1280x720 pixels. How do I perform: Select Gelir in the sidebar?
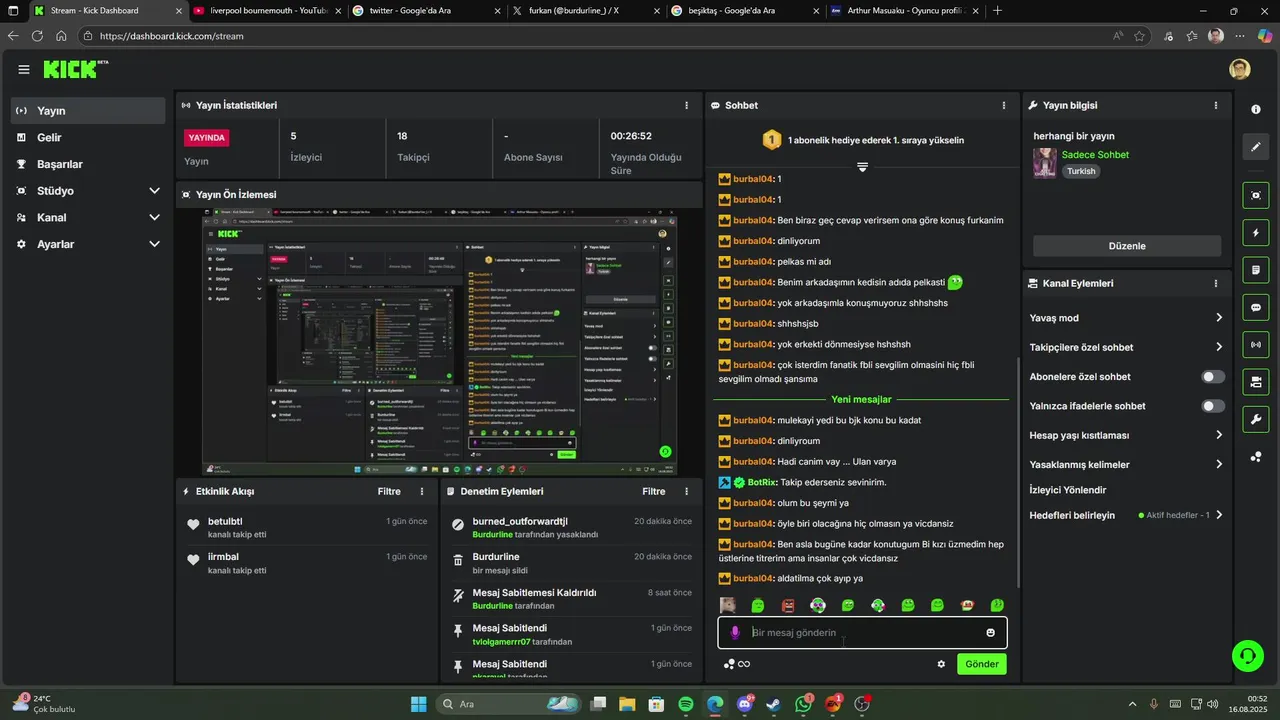88,138
